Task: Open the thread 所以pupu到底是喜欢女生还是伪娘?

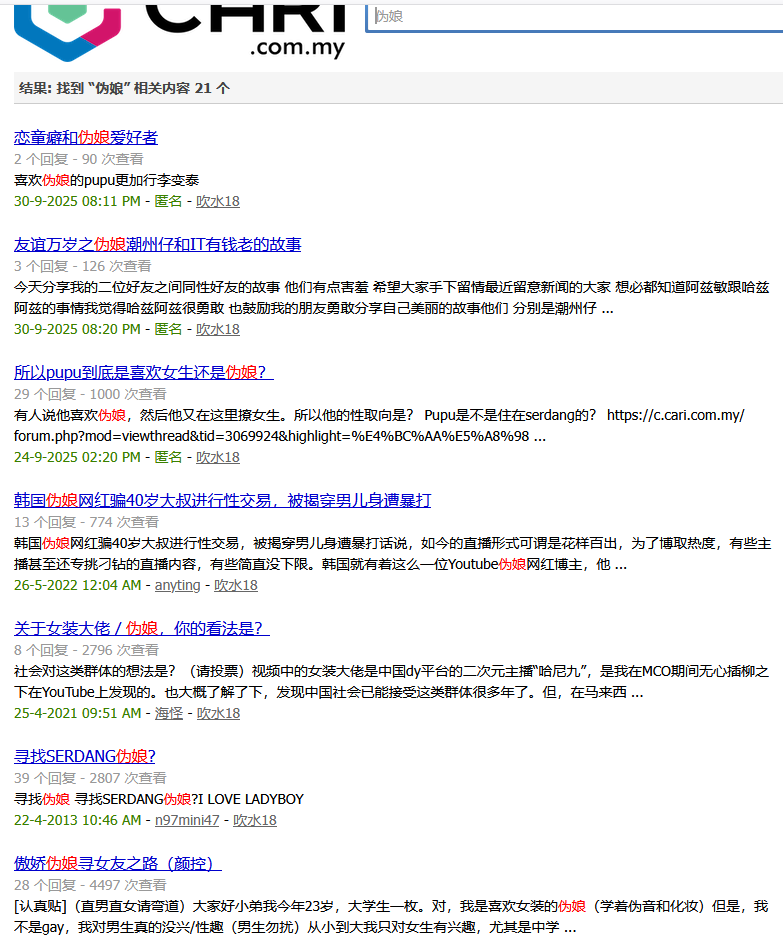Action: click(x=141, y=373)
